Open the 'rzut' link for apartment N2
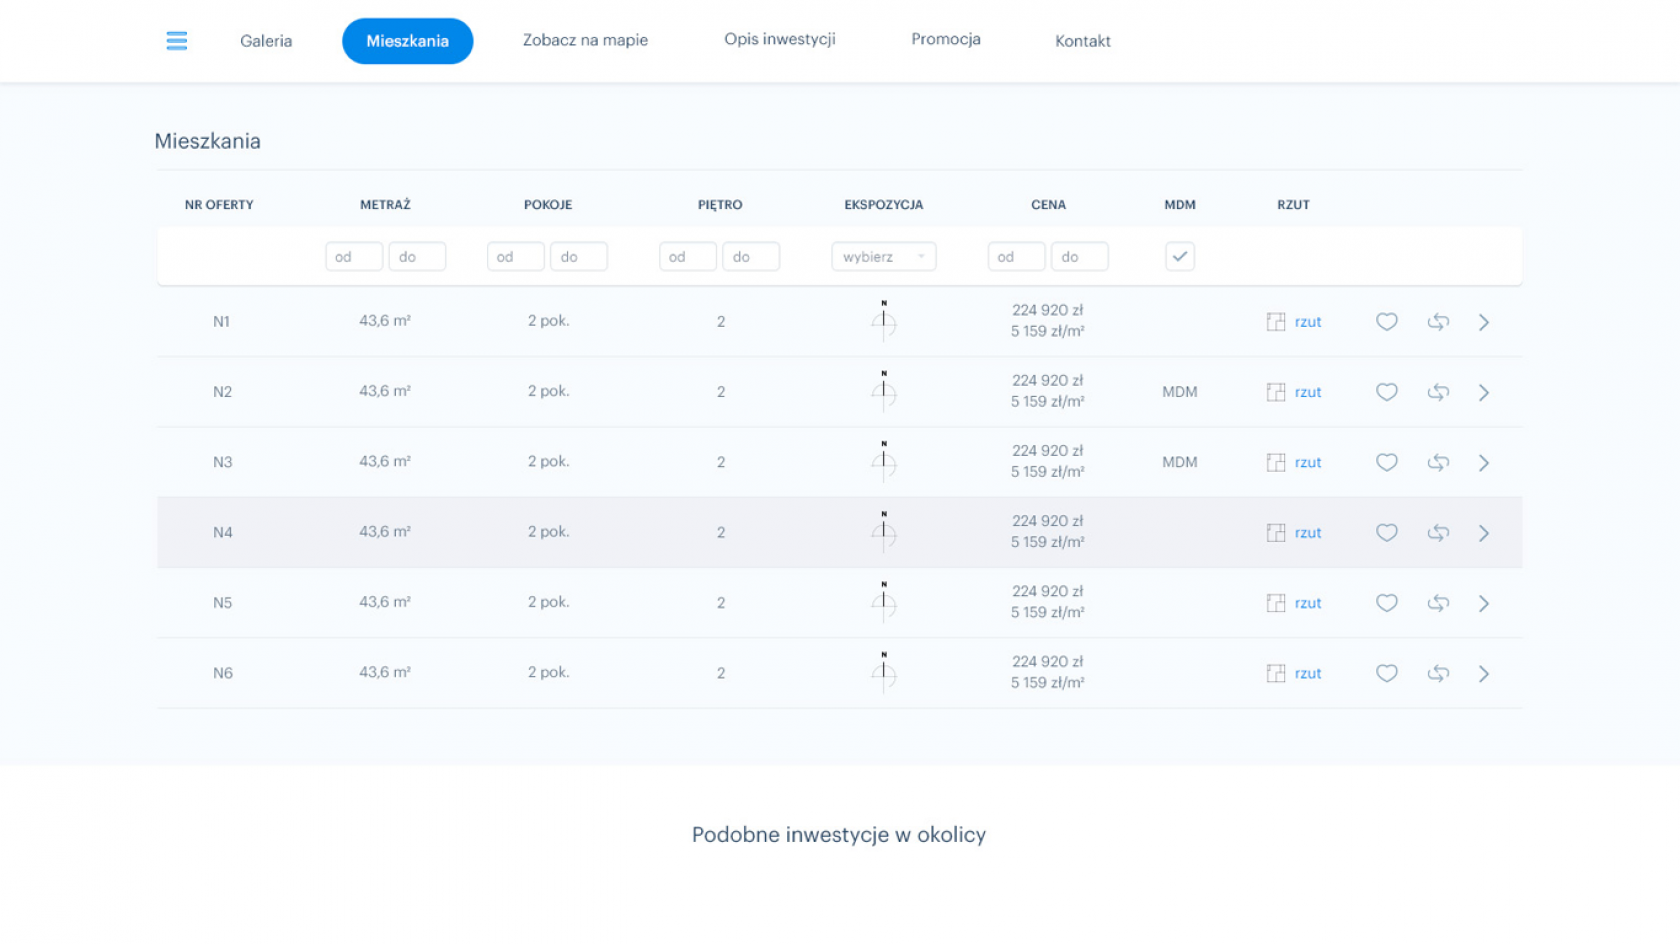This screenshot has height=944, width=1680. (x=1308, y=392)
